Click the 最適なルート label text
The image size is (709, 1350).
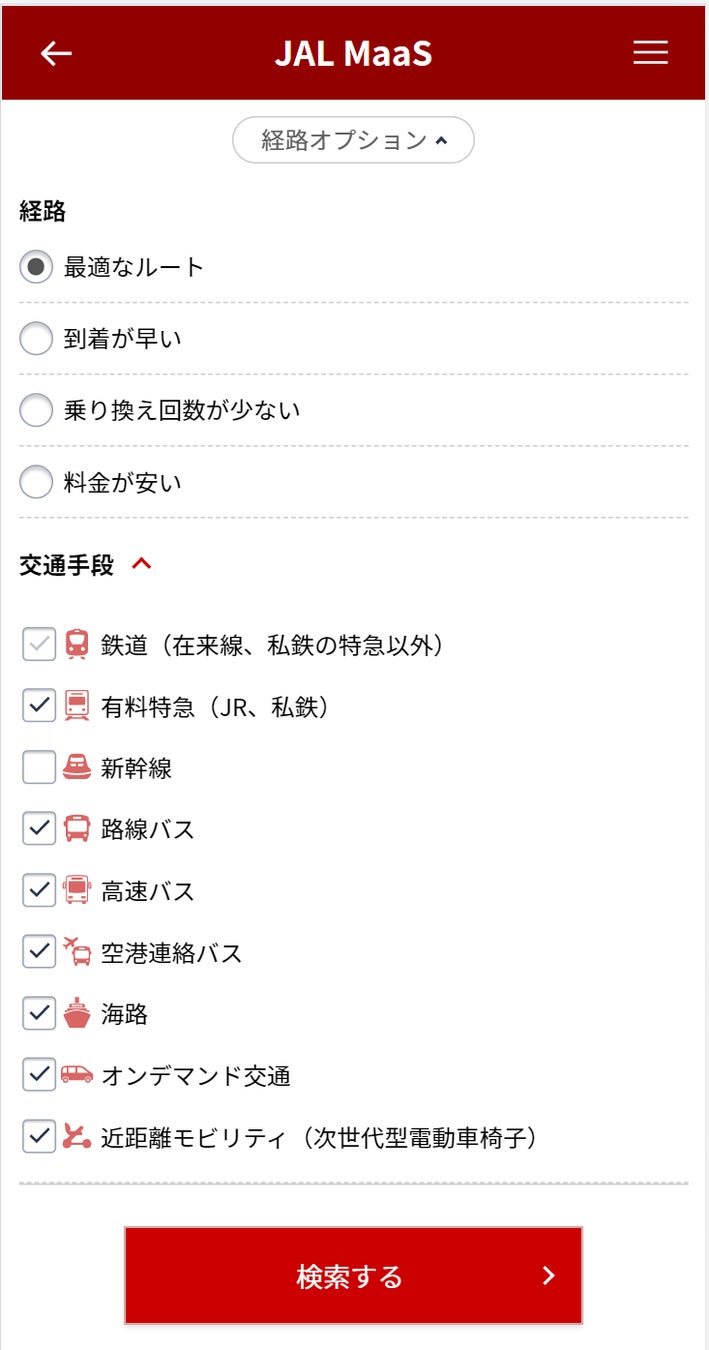(134, 267)
